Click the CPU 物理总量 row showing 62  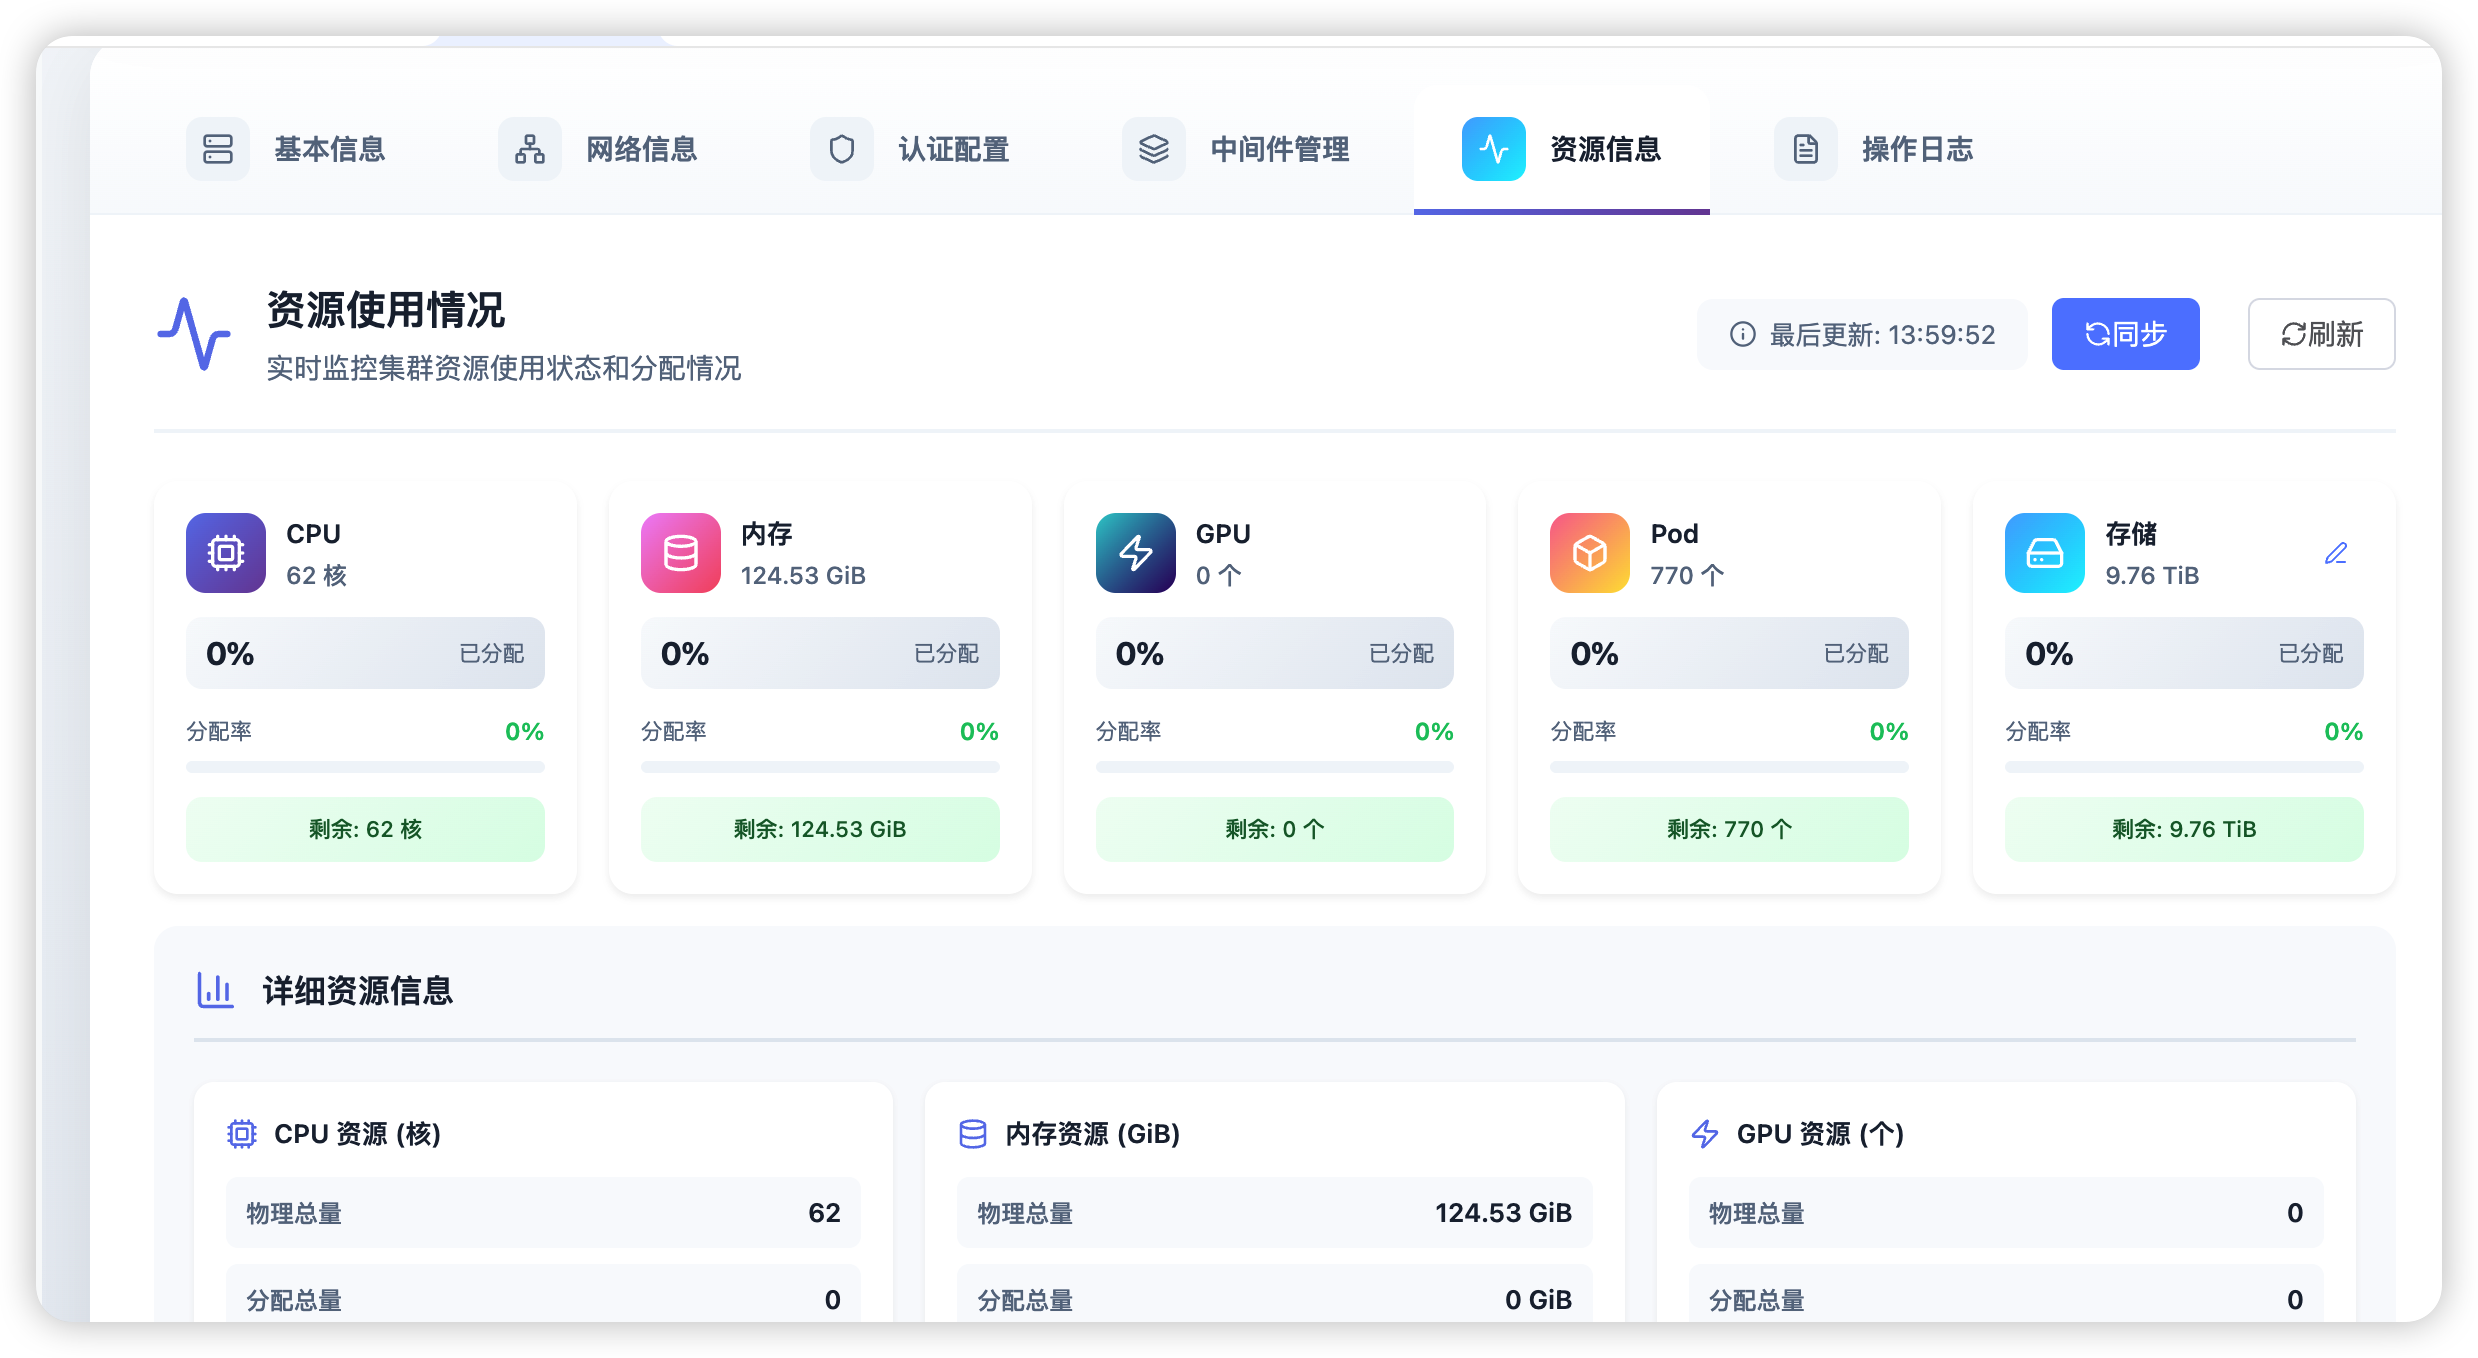point(543,1213)
